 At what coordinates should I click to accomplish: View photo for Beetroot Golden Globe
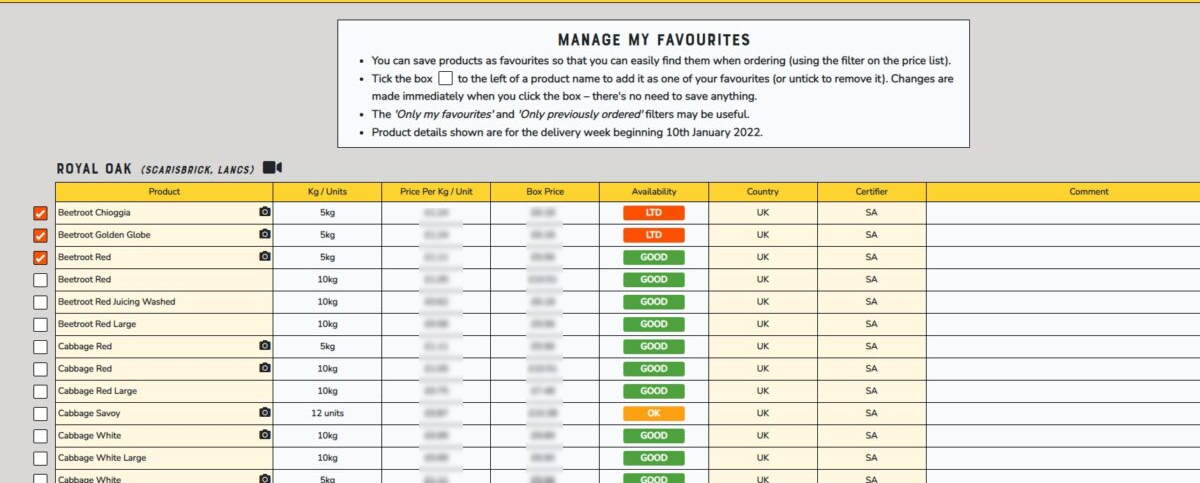pyautogui.click(x=264, y=235)
